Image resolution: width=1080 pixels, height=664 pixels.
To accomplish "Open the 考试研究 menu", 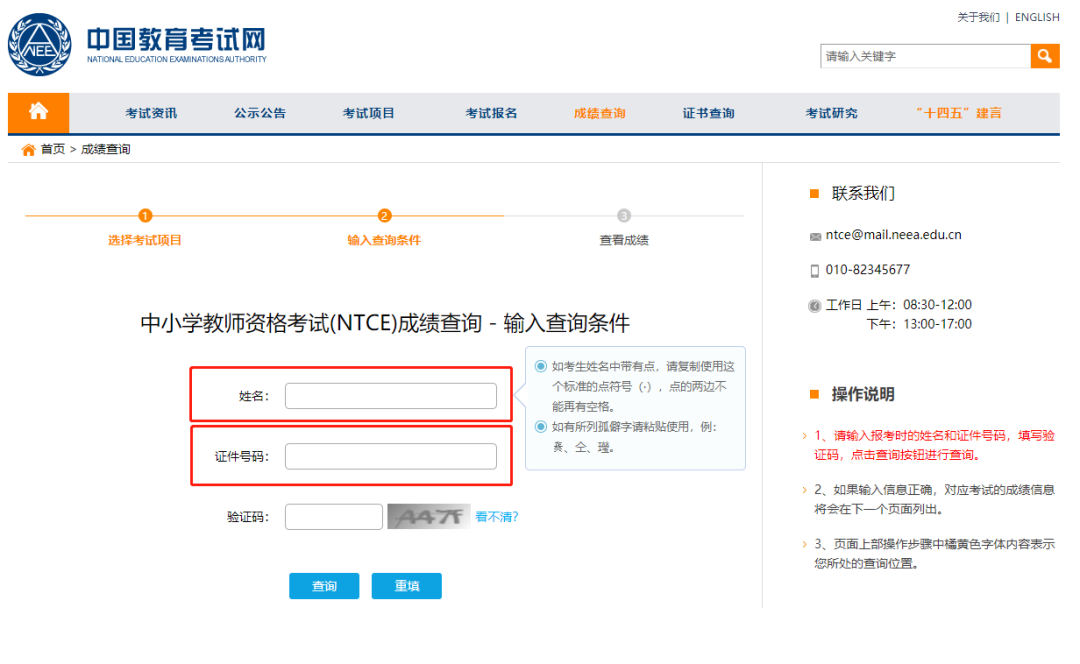I will click(831, 113).
